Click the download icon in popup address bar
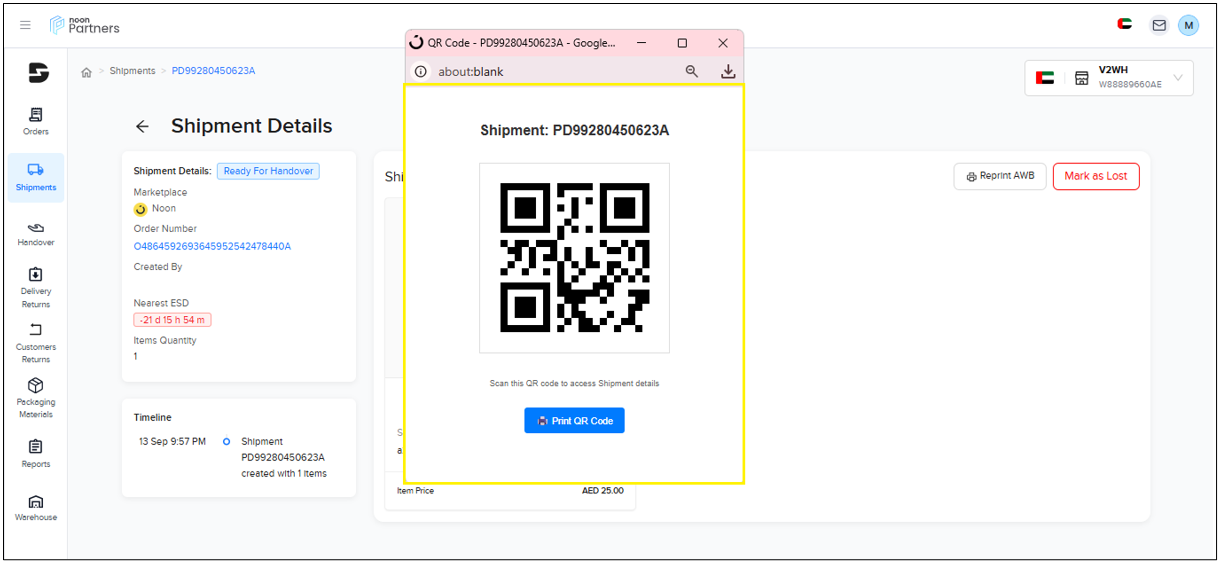Viewport: 1220px width, 561px height. [x=728, y=72]
